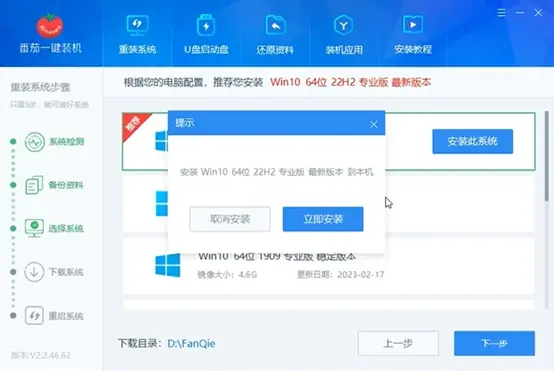Click the tomato logo icon

[x=50, y=25]
